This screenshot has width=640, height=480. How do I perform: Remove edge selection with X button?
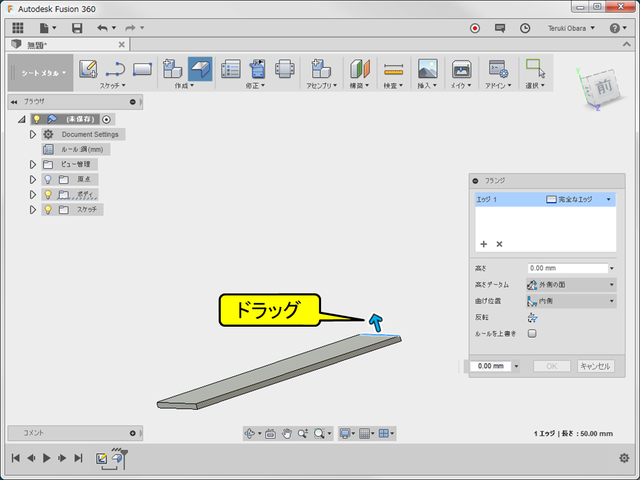tap(499, 244)
